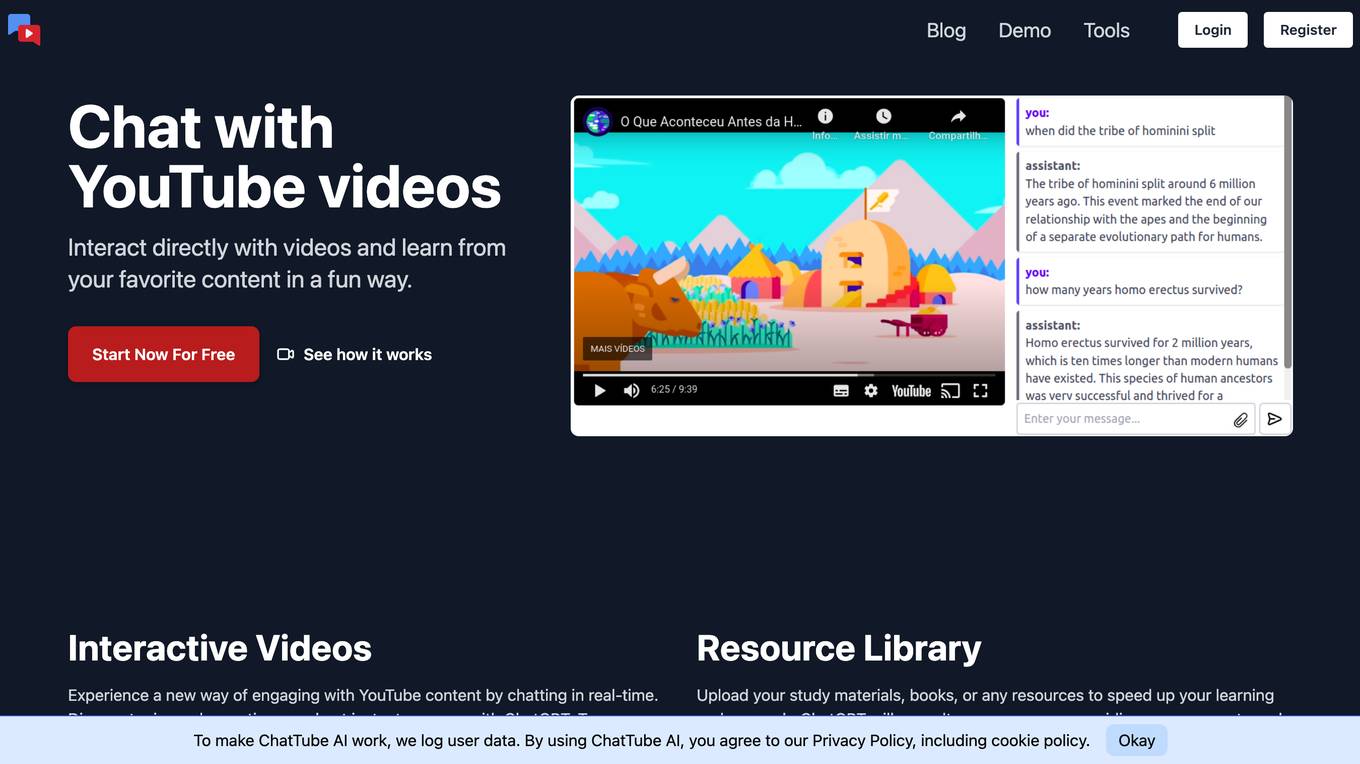Click message 'when did the tribe of hominini split'
Screen dimensions: 1360x764
(x=1120, y=131)
